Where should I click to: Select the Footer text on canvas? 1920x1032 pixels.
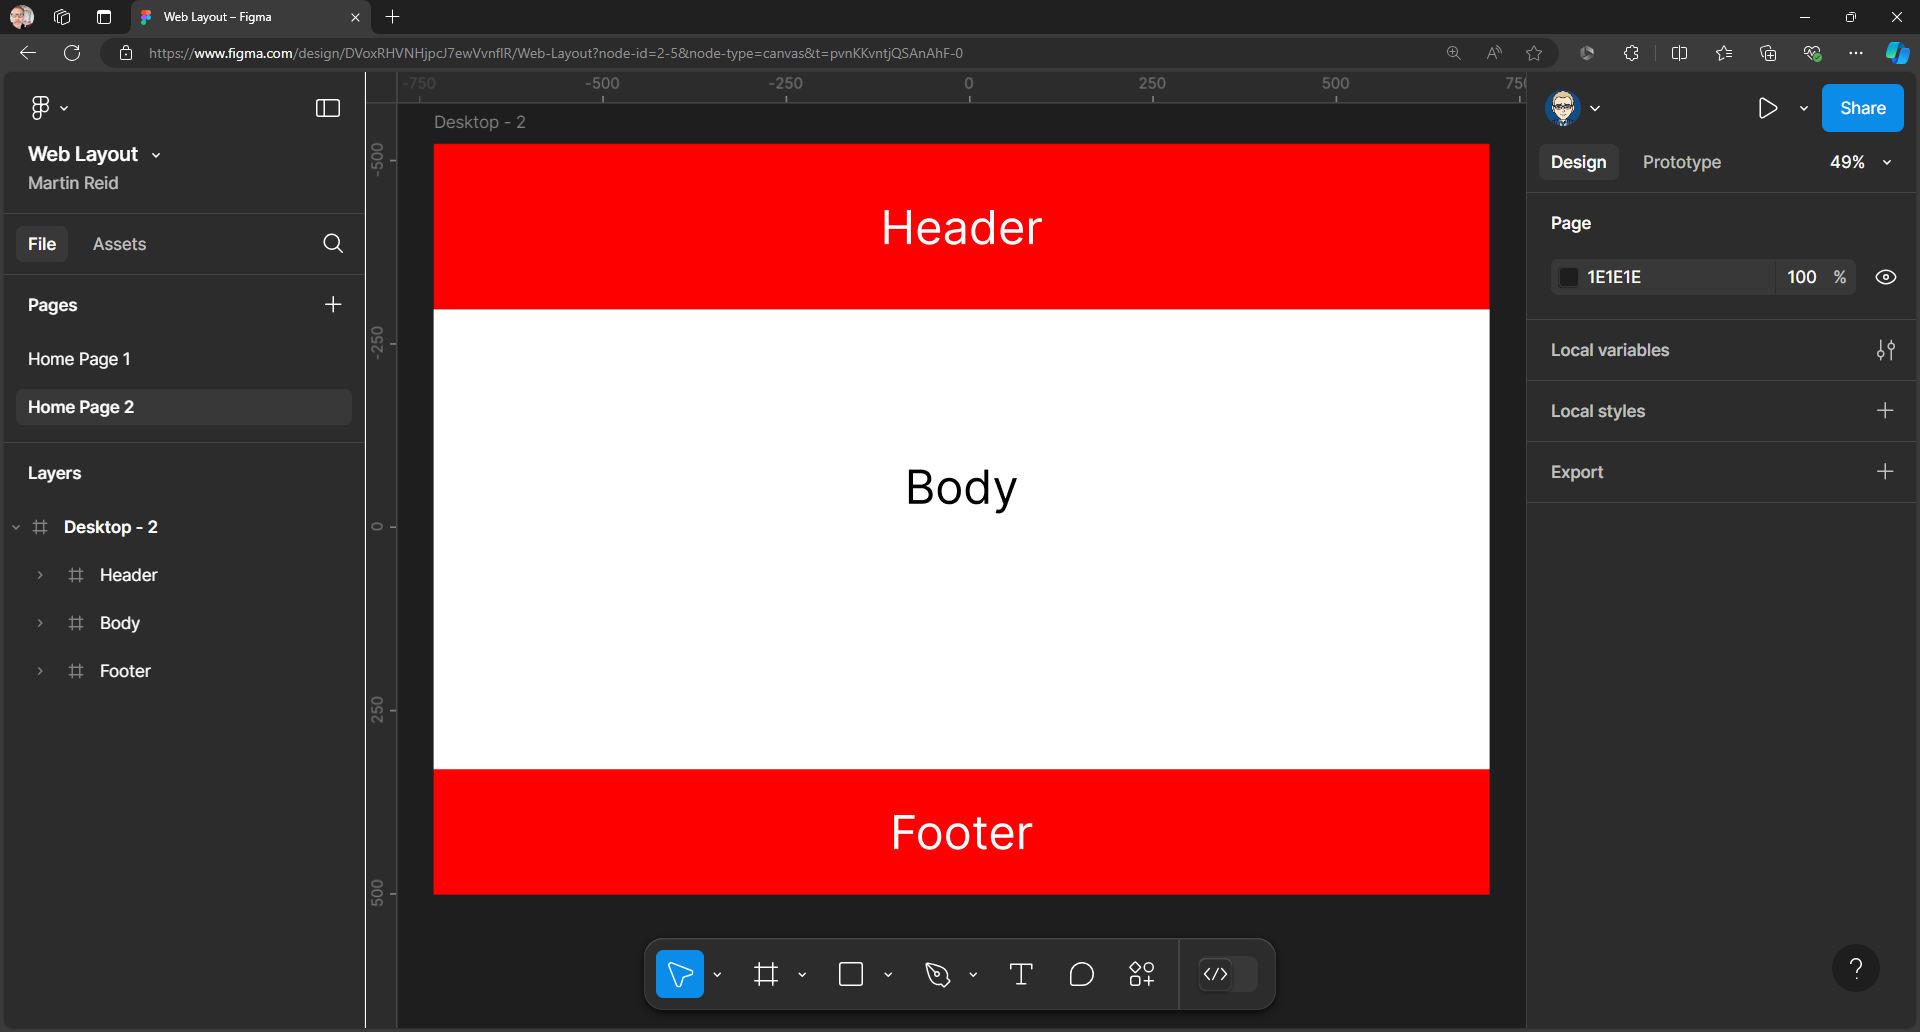click(x=961, y=833)
